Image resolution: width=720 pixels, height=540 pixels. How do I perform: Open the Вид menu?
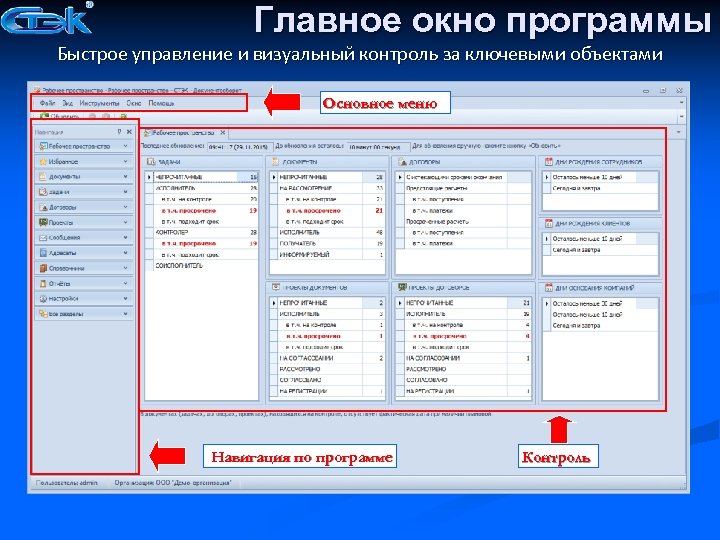pos(68,103)
